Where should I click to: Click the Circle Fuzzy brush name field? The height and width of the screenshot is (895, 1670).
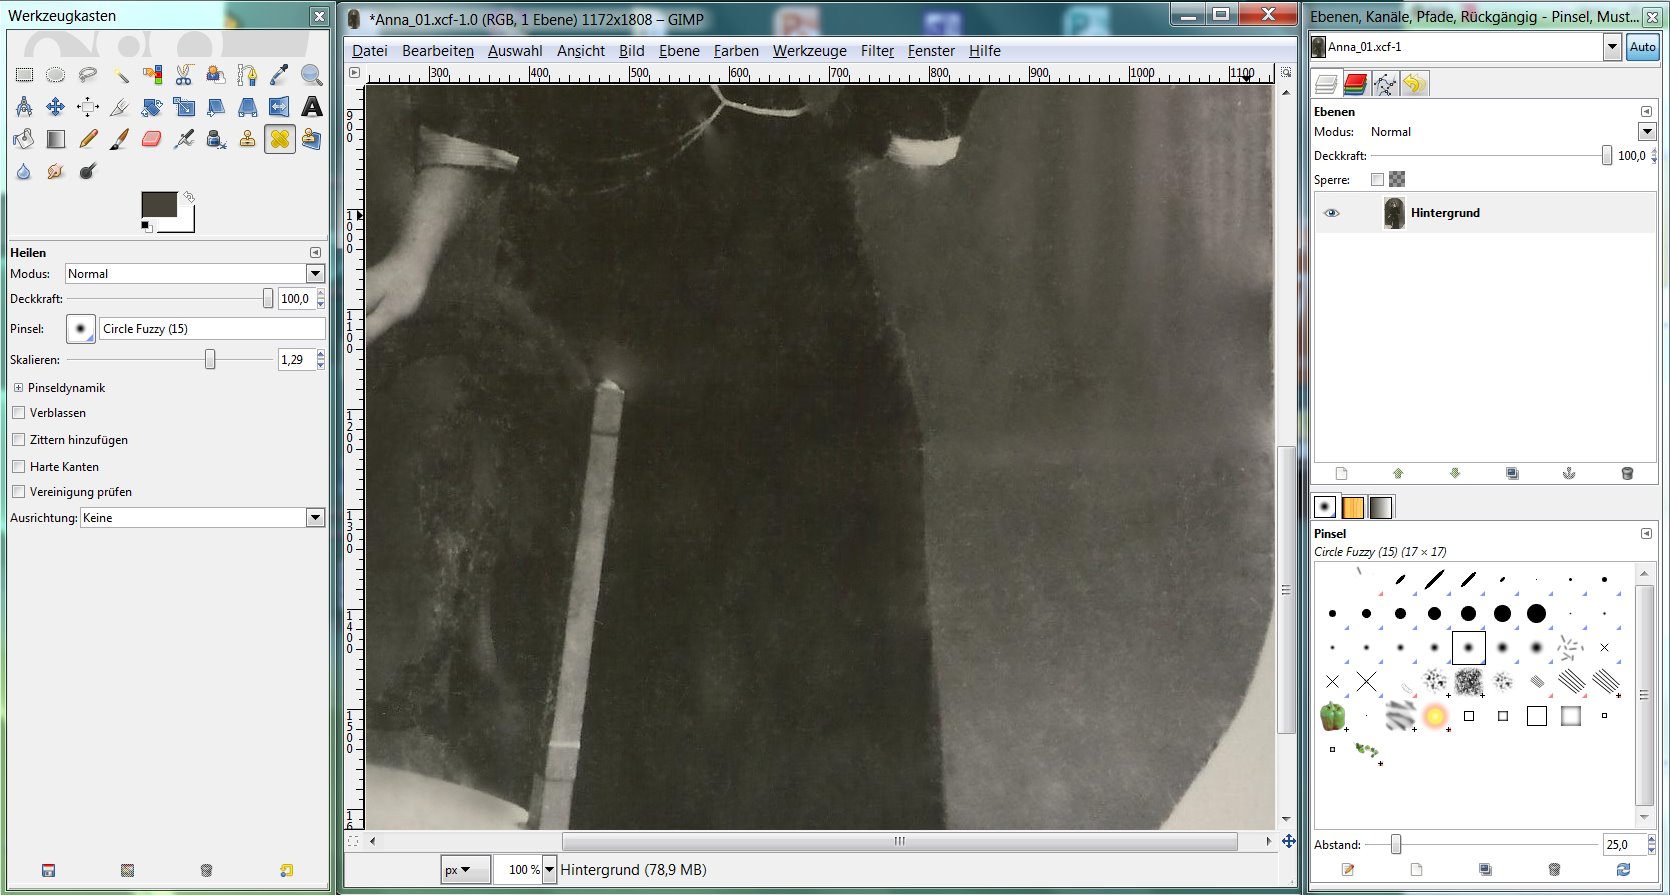[212, 329]
